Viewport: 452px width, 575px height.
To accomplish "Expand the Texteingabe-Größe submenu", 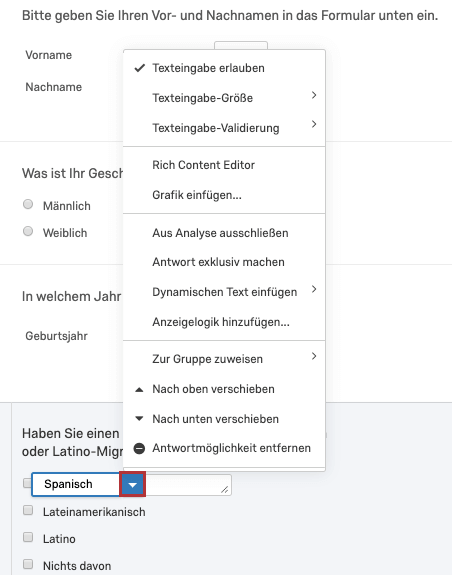I will point(314,95).
